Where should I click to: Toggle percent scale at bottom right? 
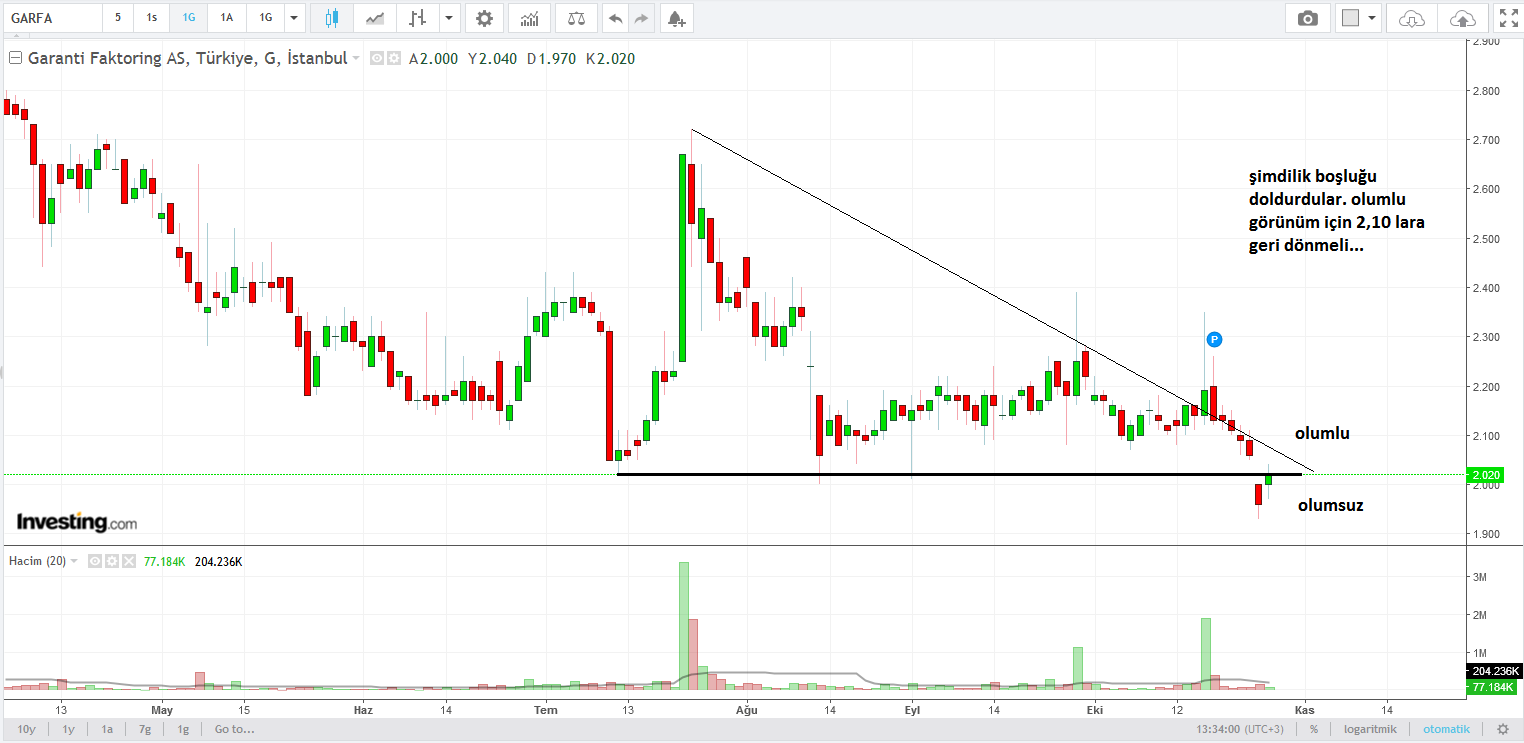[1313, 729]
